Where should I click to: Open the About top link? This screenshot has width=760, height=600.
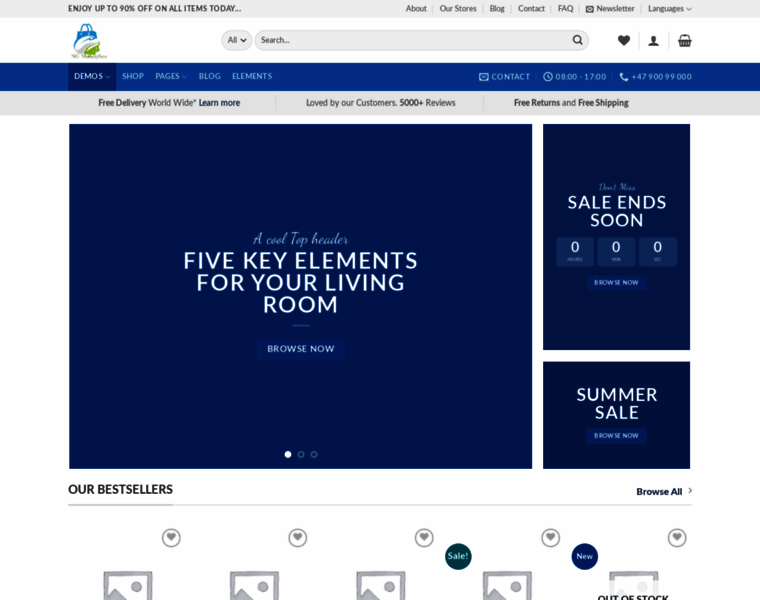coord(416,9)
